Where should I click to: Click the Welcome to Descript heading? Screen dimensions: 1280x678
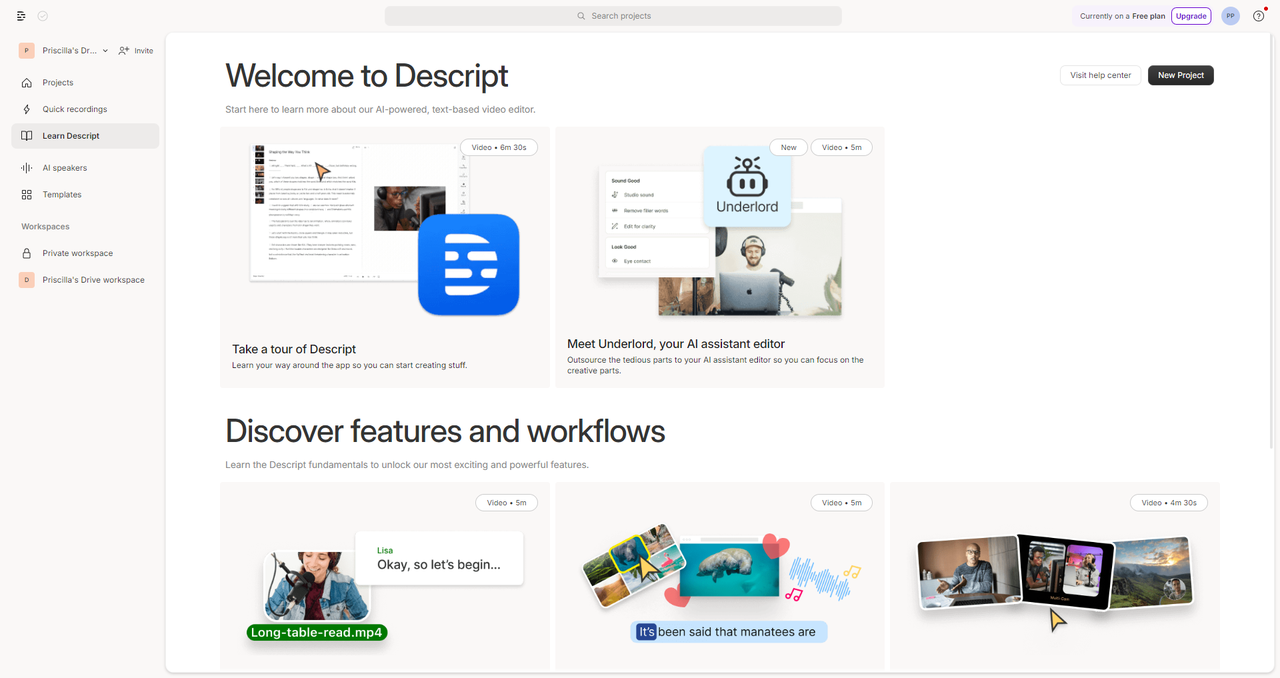click(367, 76)
